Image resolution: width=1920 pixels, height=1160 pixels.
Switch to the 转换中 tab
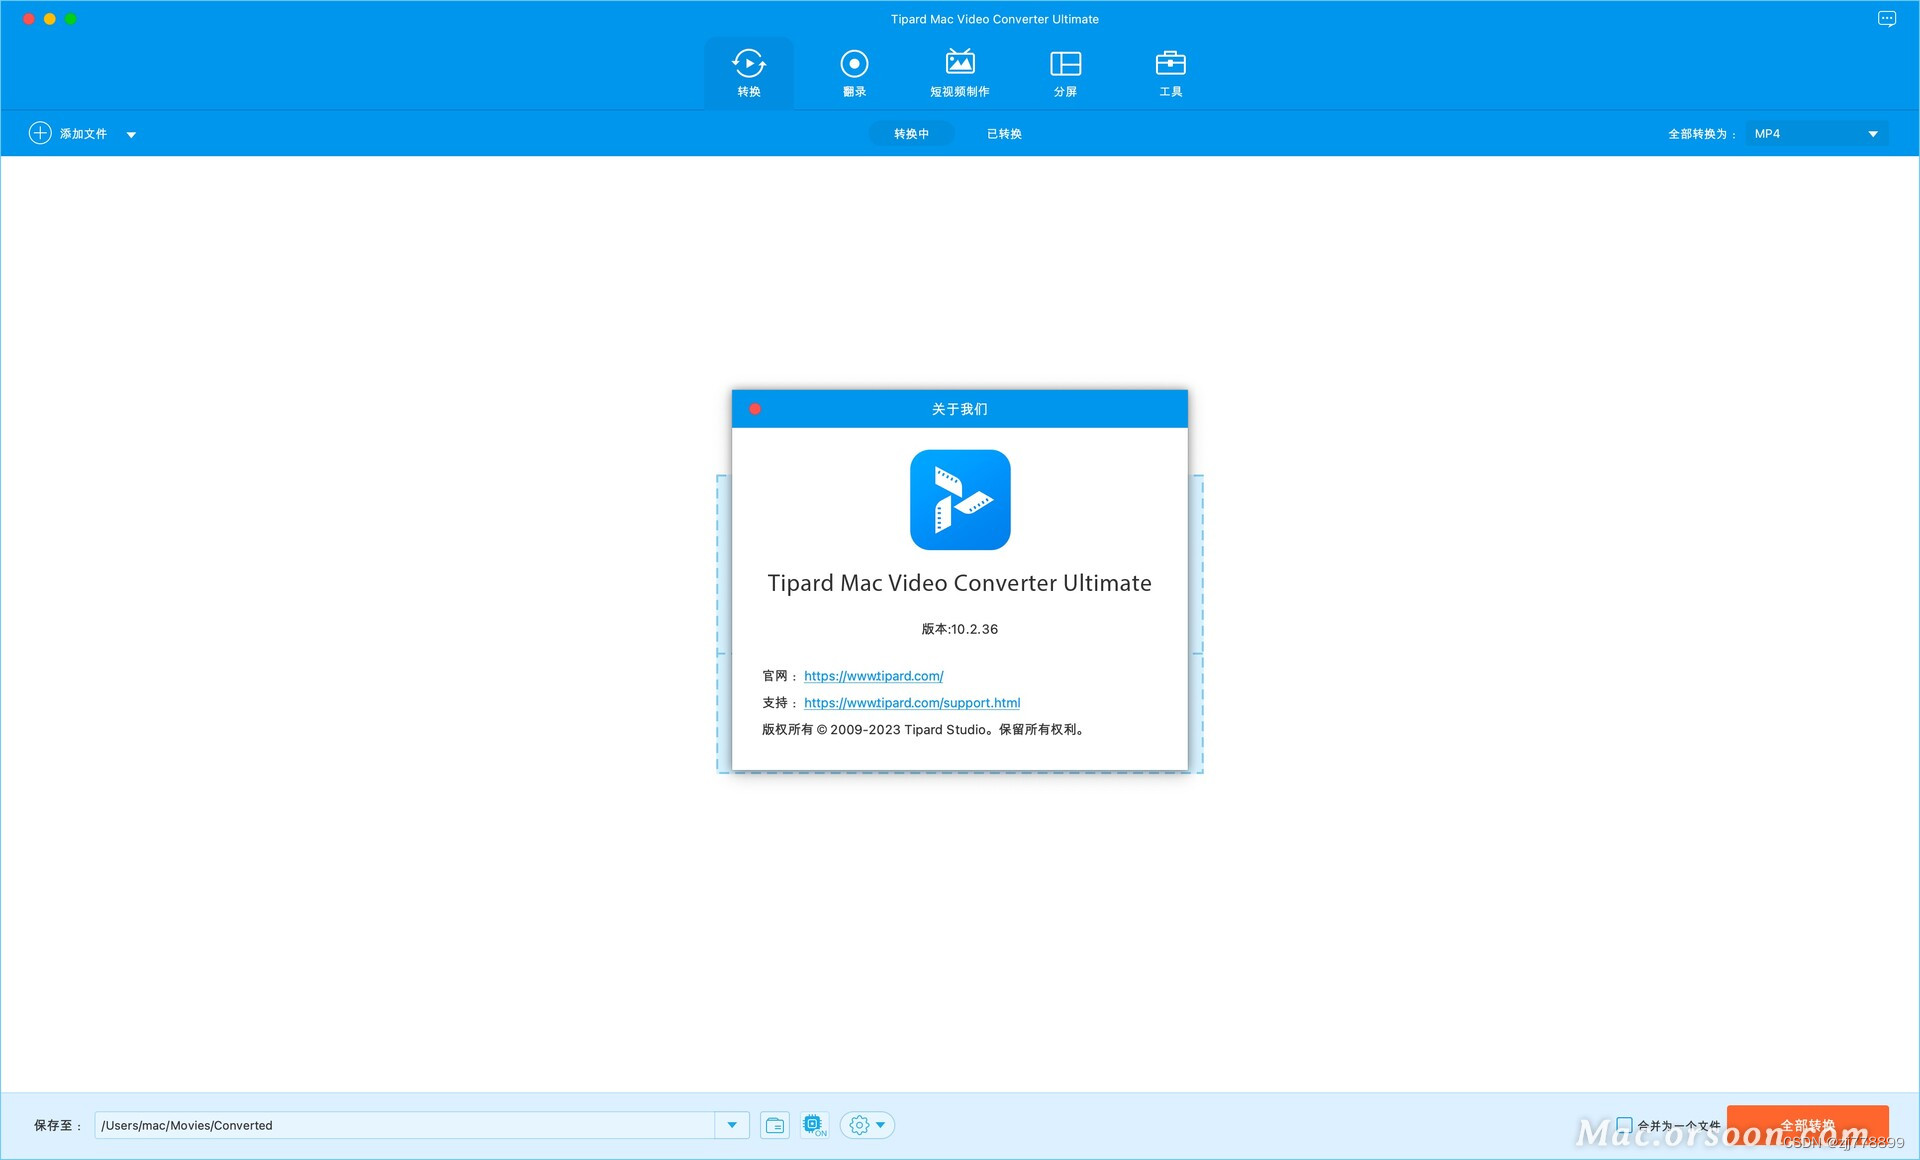click(x=911, y=133)
